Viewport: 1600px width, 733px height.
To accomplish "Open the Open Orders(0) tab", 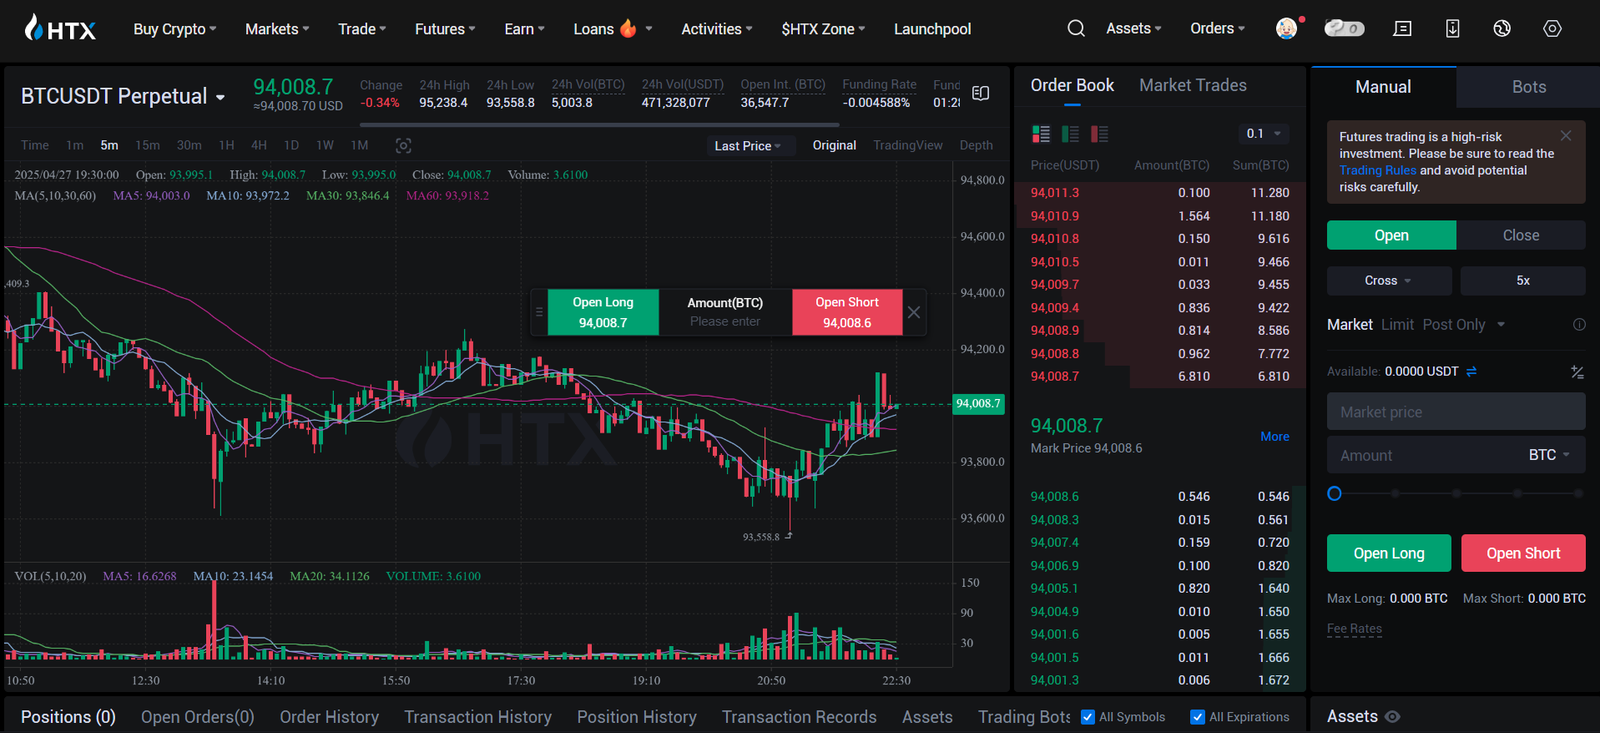I will (x=198, y=717).
